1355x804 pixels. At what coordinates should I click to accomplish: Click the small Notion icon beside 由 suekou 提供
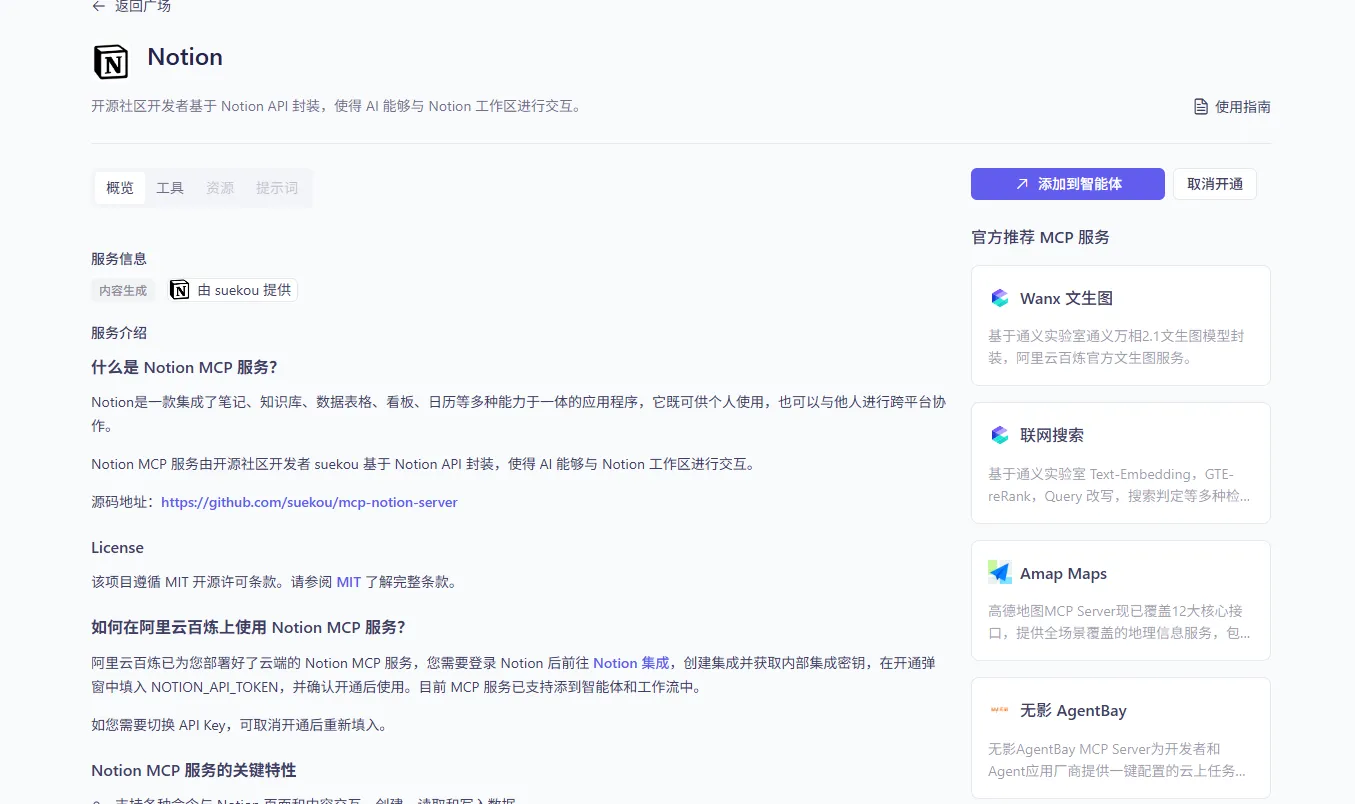pyautogui.click(x=180, y=290)
